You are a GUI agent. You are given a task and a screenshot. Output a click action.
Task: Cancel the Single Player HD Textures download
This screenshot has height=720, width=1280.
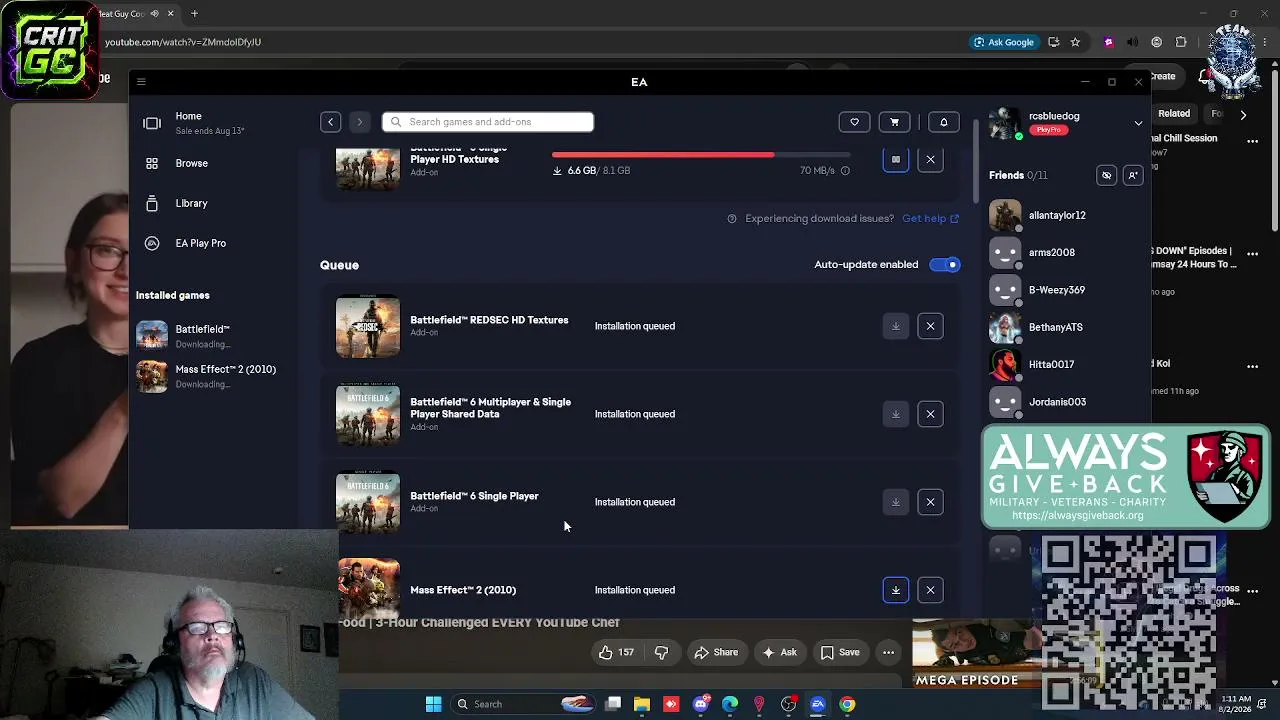[930, 160]
